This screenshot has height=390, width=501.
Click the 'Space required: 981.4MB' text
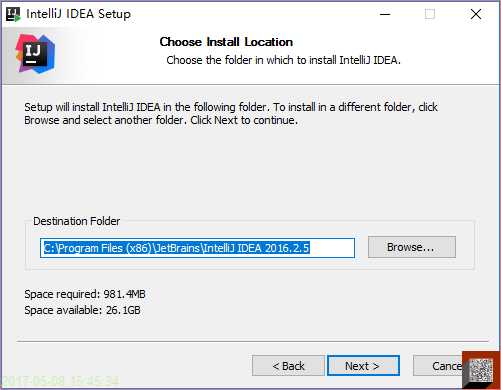[x=85, y=294]
